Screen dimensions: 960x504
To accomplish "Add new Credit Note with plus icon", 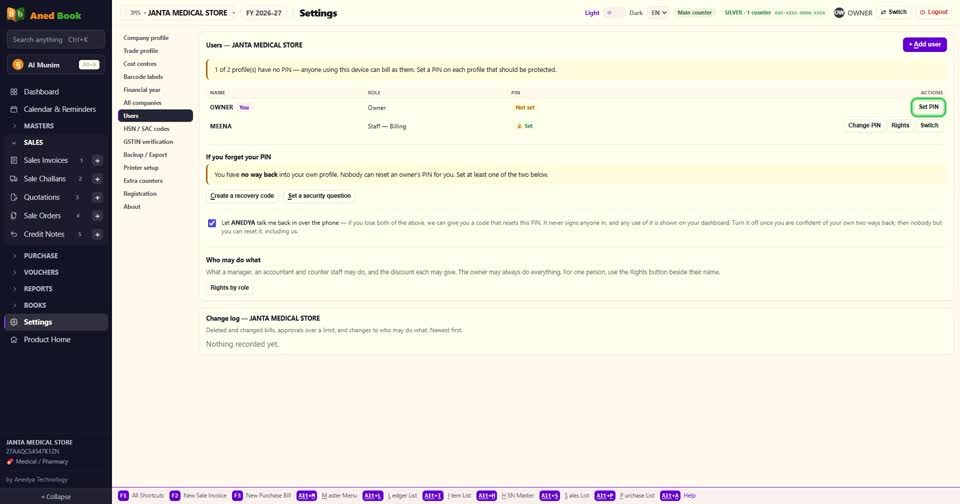I will pyautogui.click(x=97, y=234).
